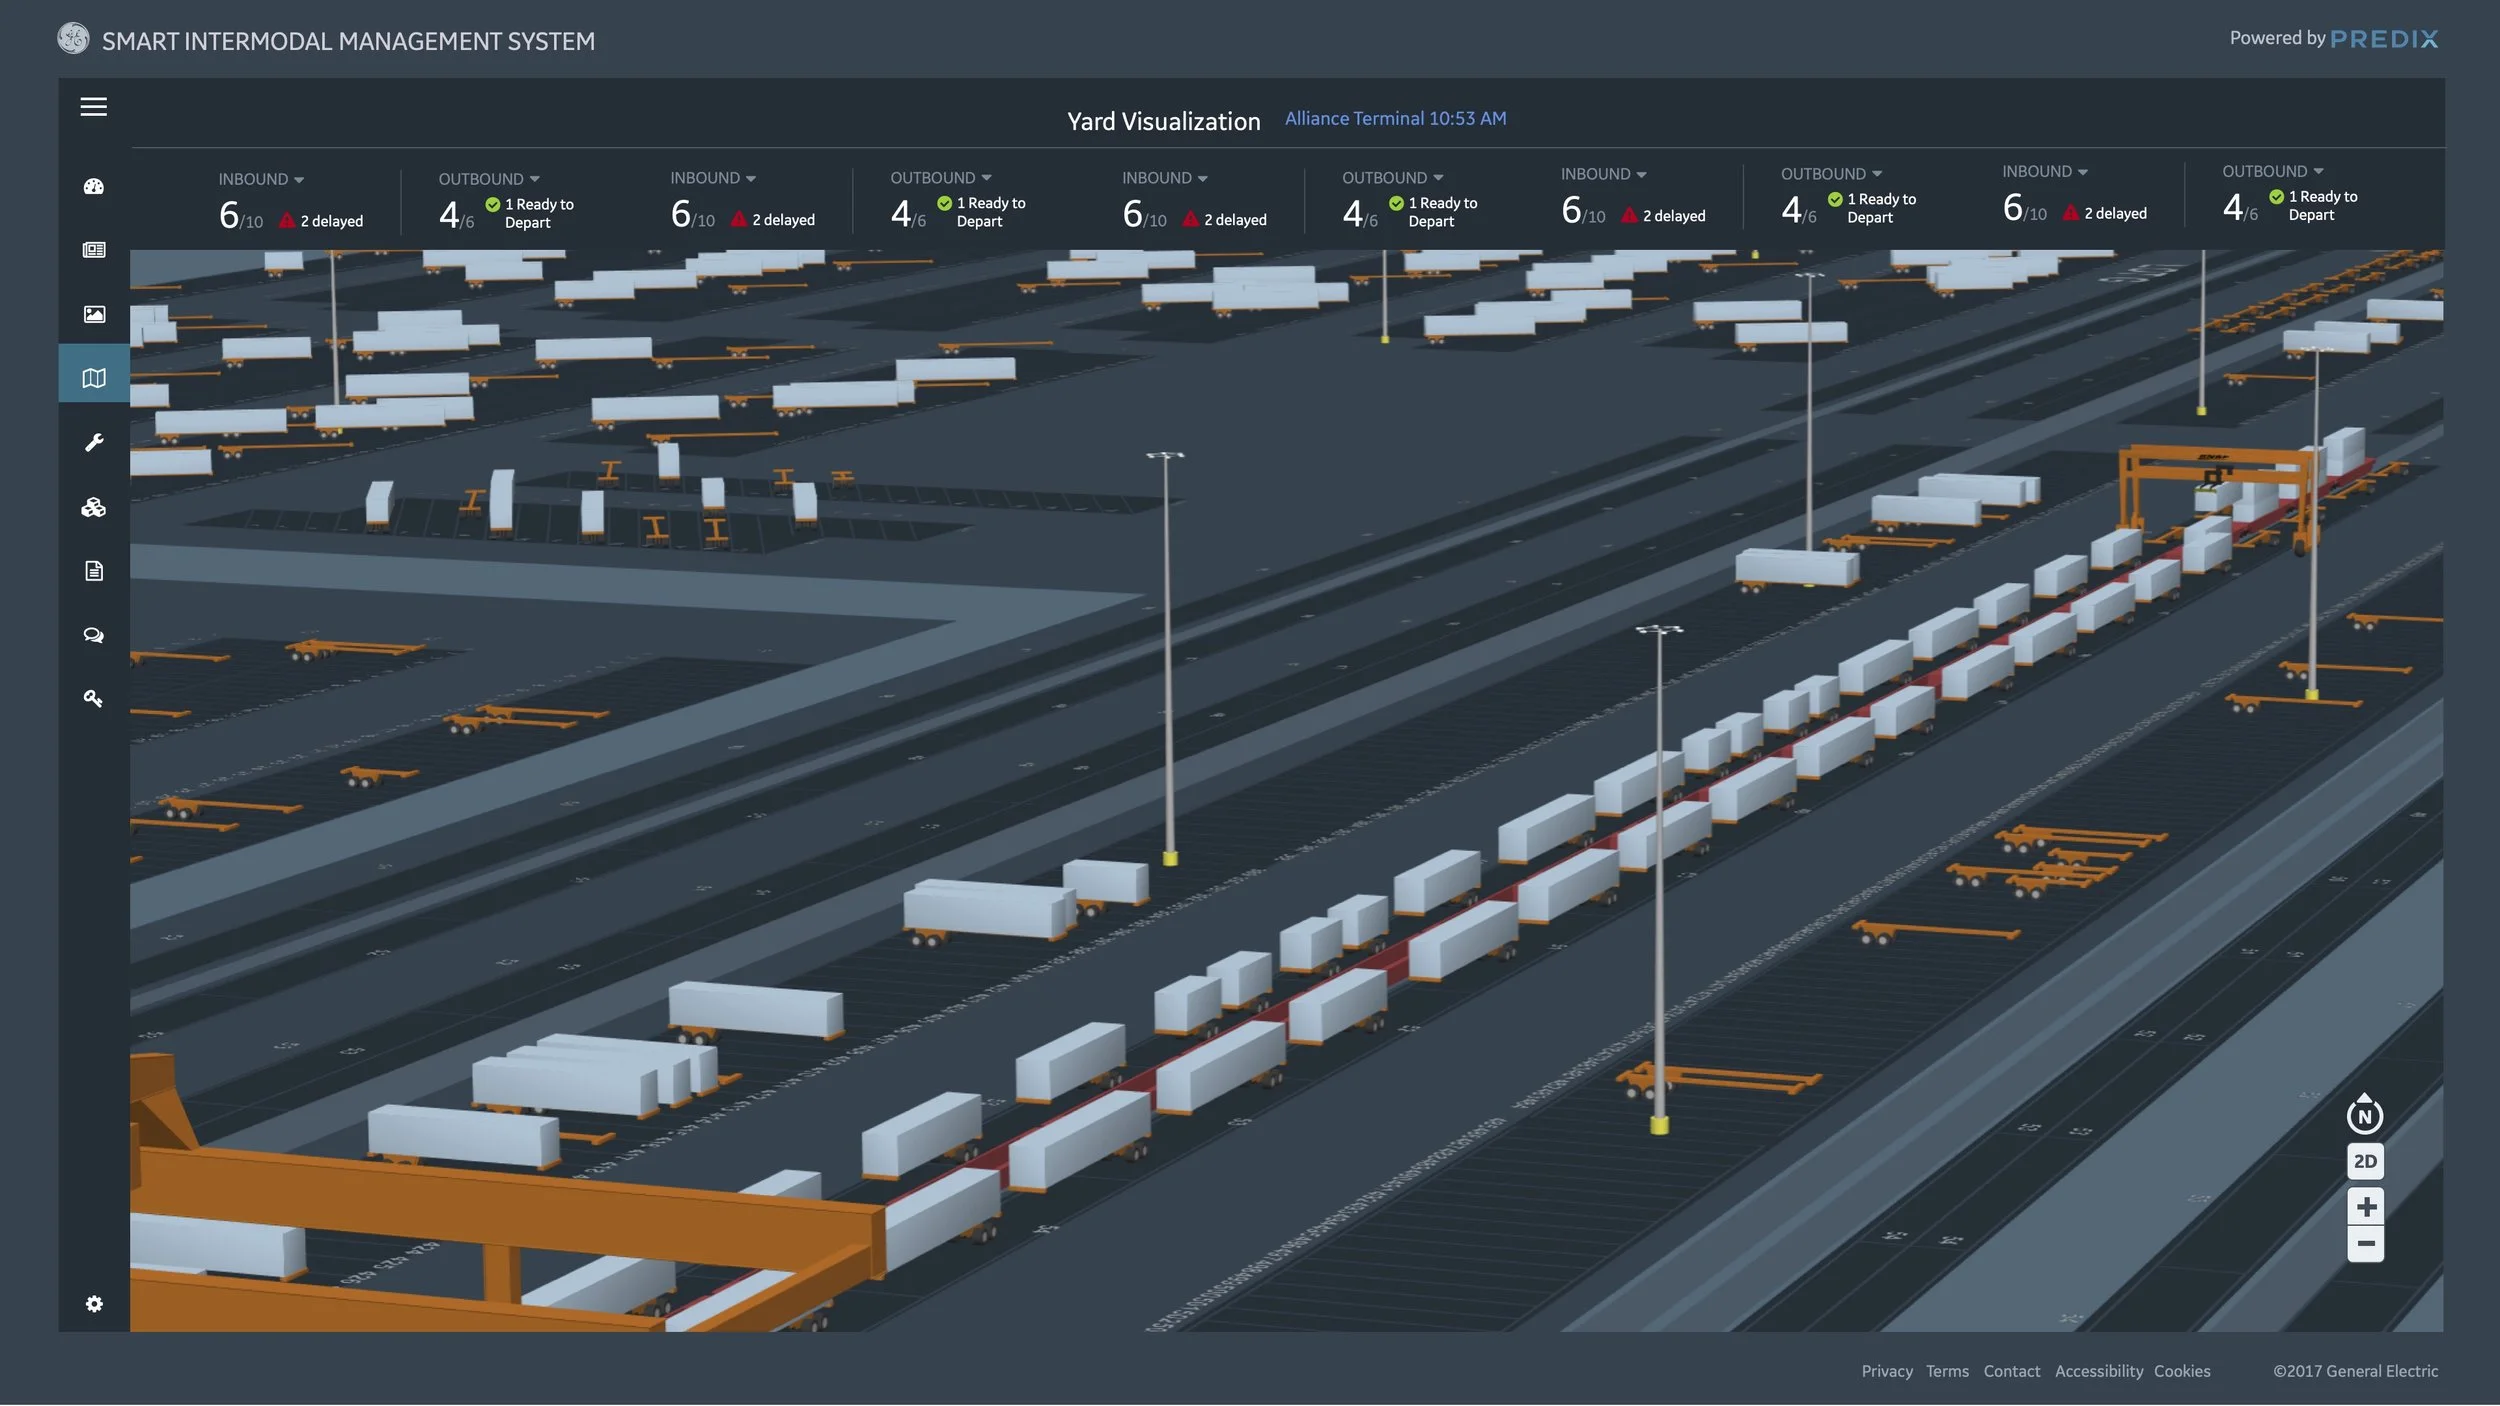Image resolution: width=2500 pixels, height=1406 pixels.
Task: Open the Privacy footer link
Action: click(x=1886, y=1371)
